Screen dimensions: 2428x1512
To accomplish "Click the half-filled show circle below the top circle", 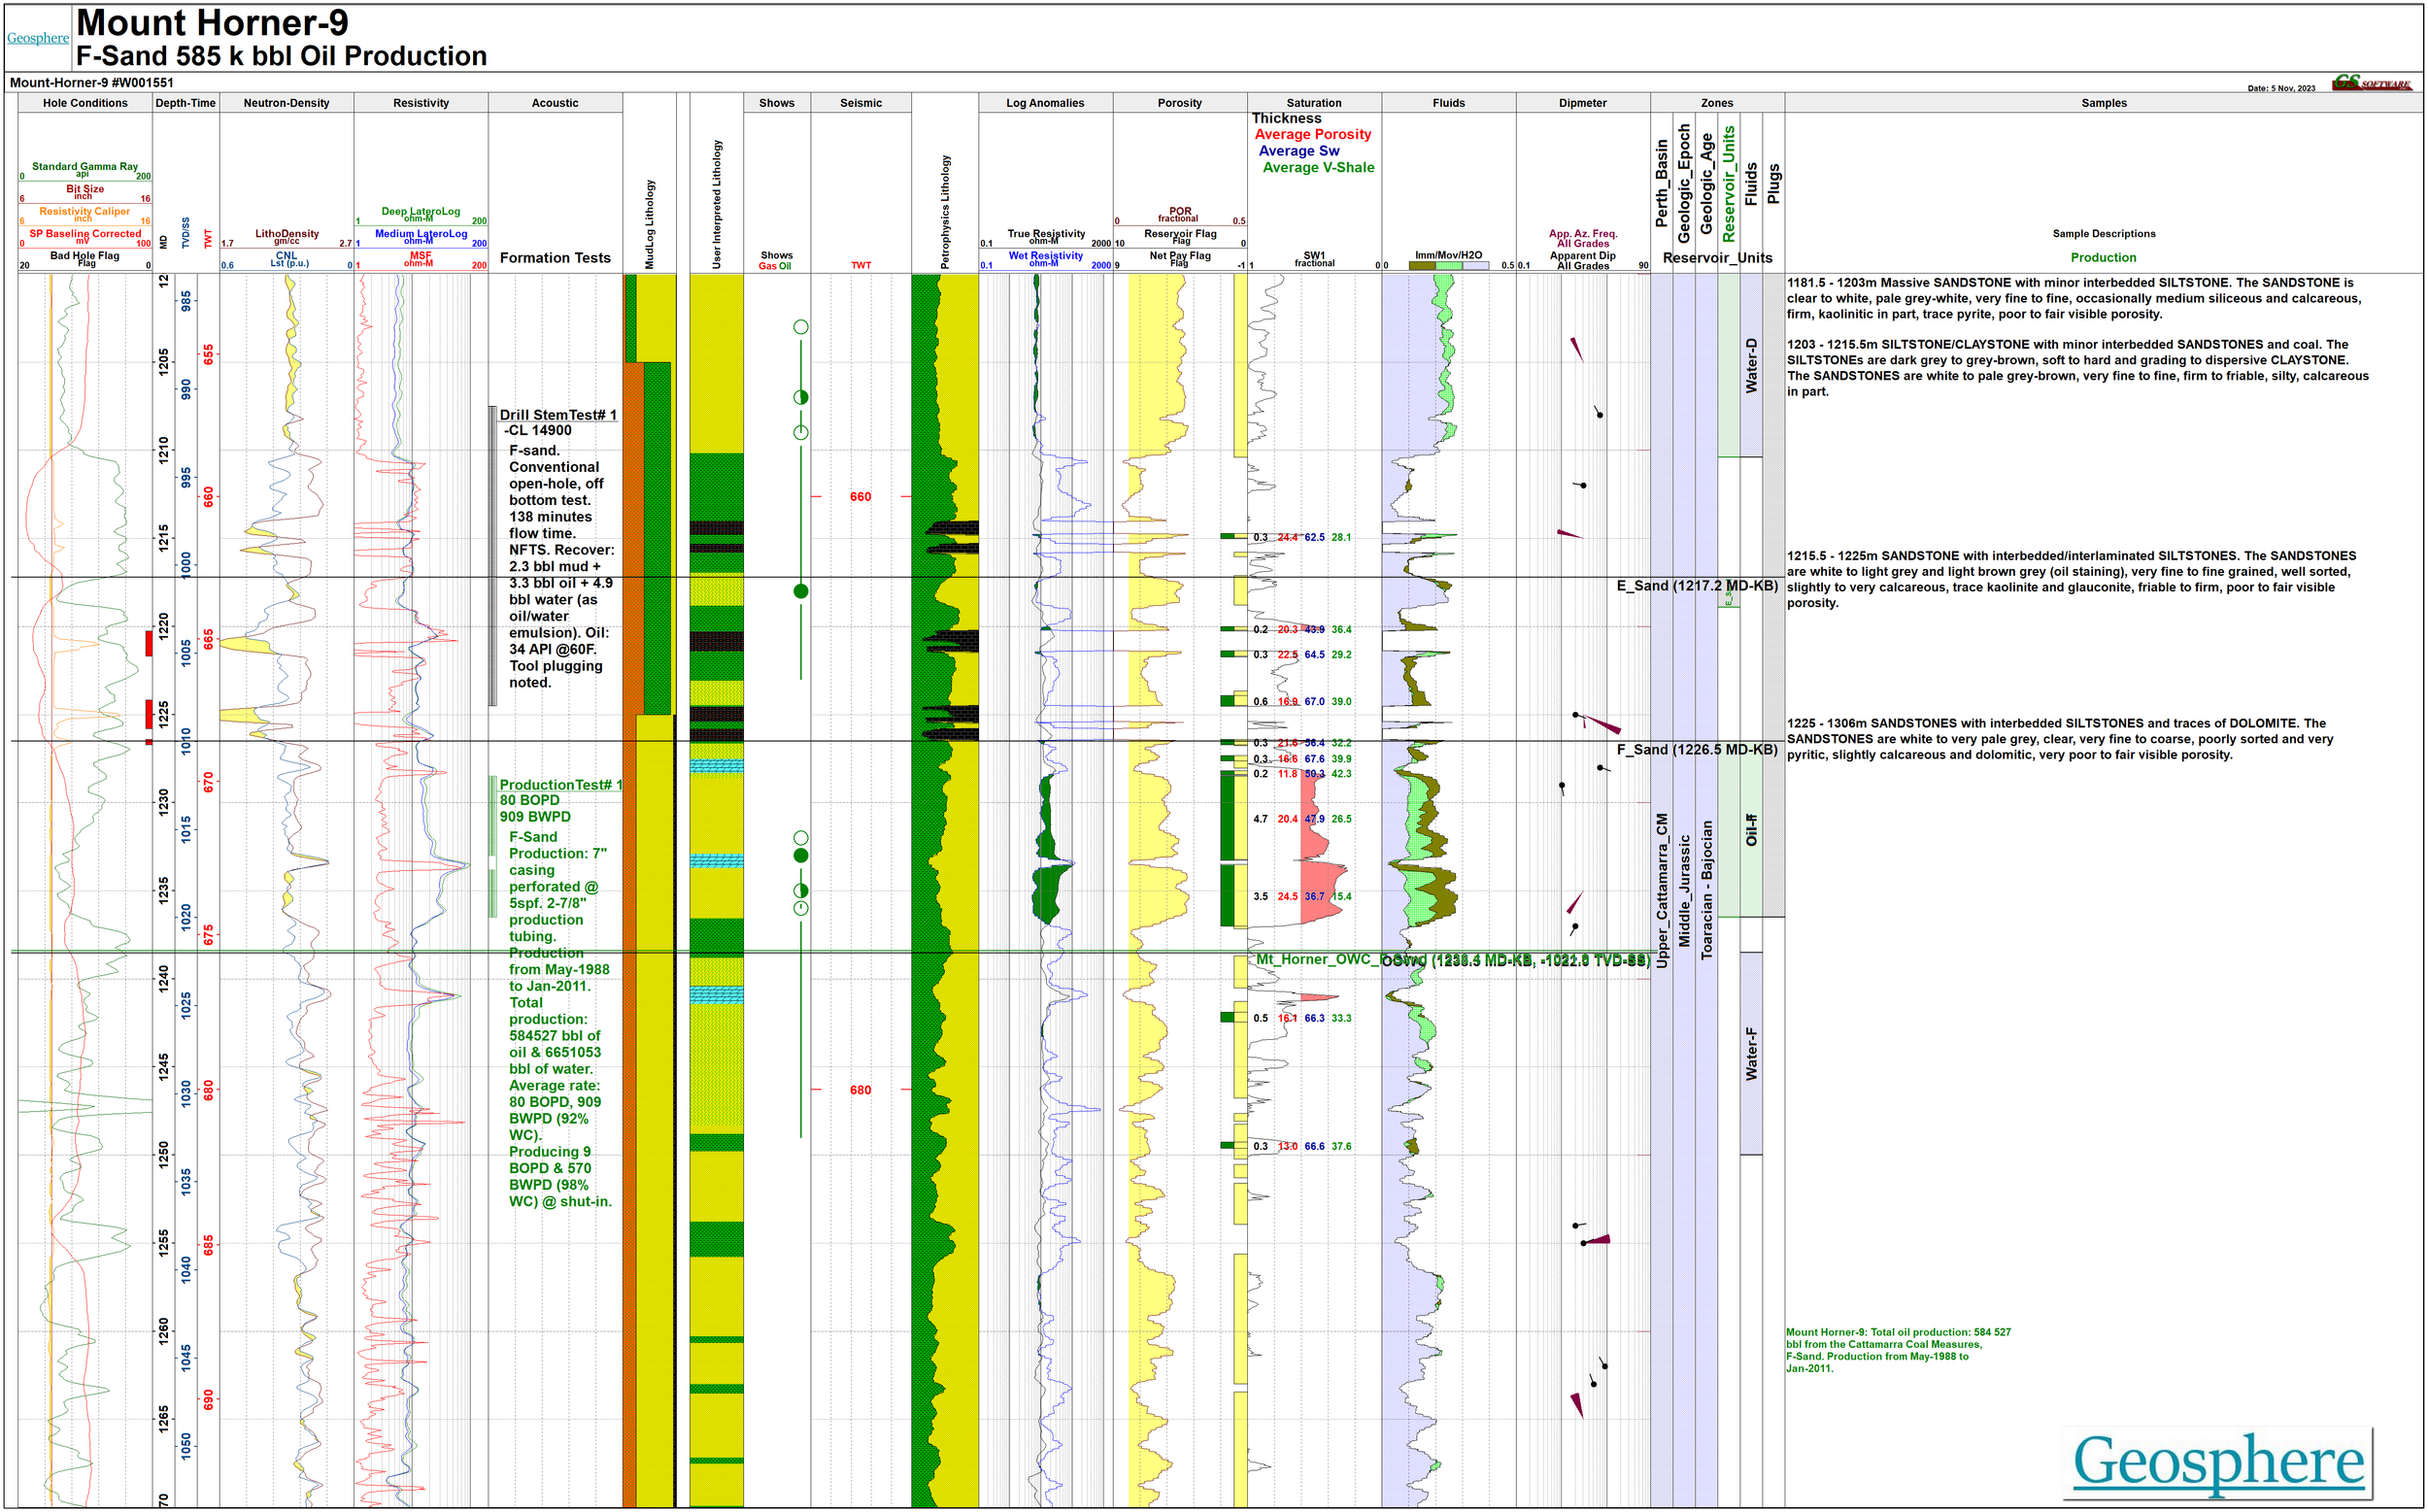I will click(800, 397).
